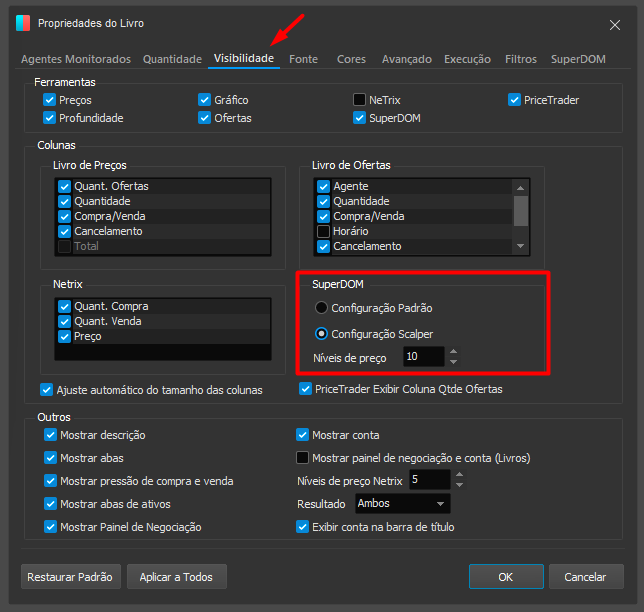Toggle Compra/Venda in Livro de Ofertas
The image size is (644, 612).
[x=324, y=216]
